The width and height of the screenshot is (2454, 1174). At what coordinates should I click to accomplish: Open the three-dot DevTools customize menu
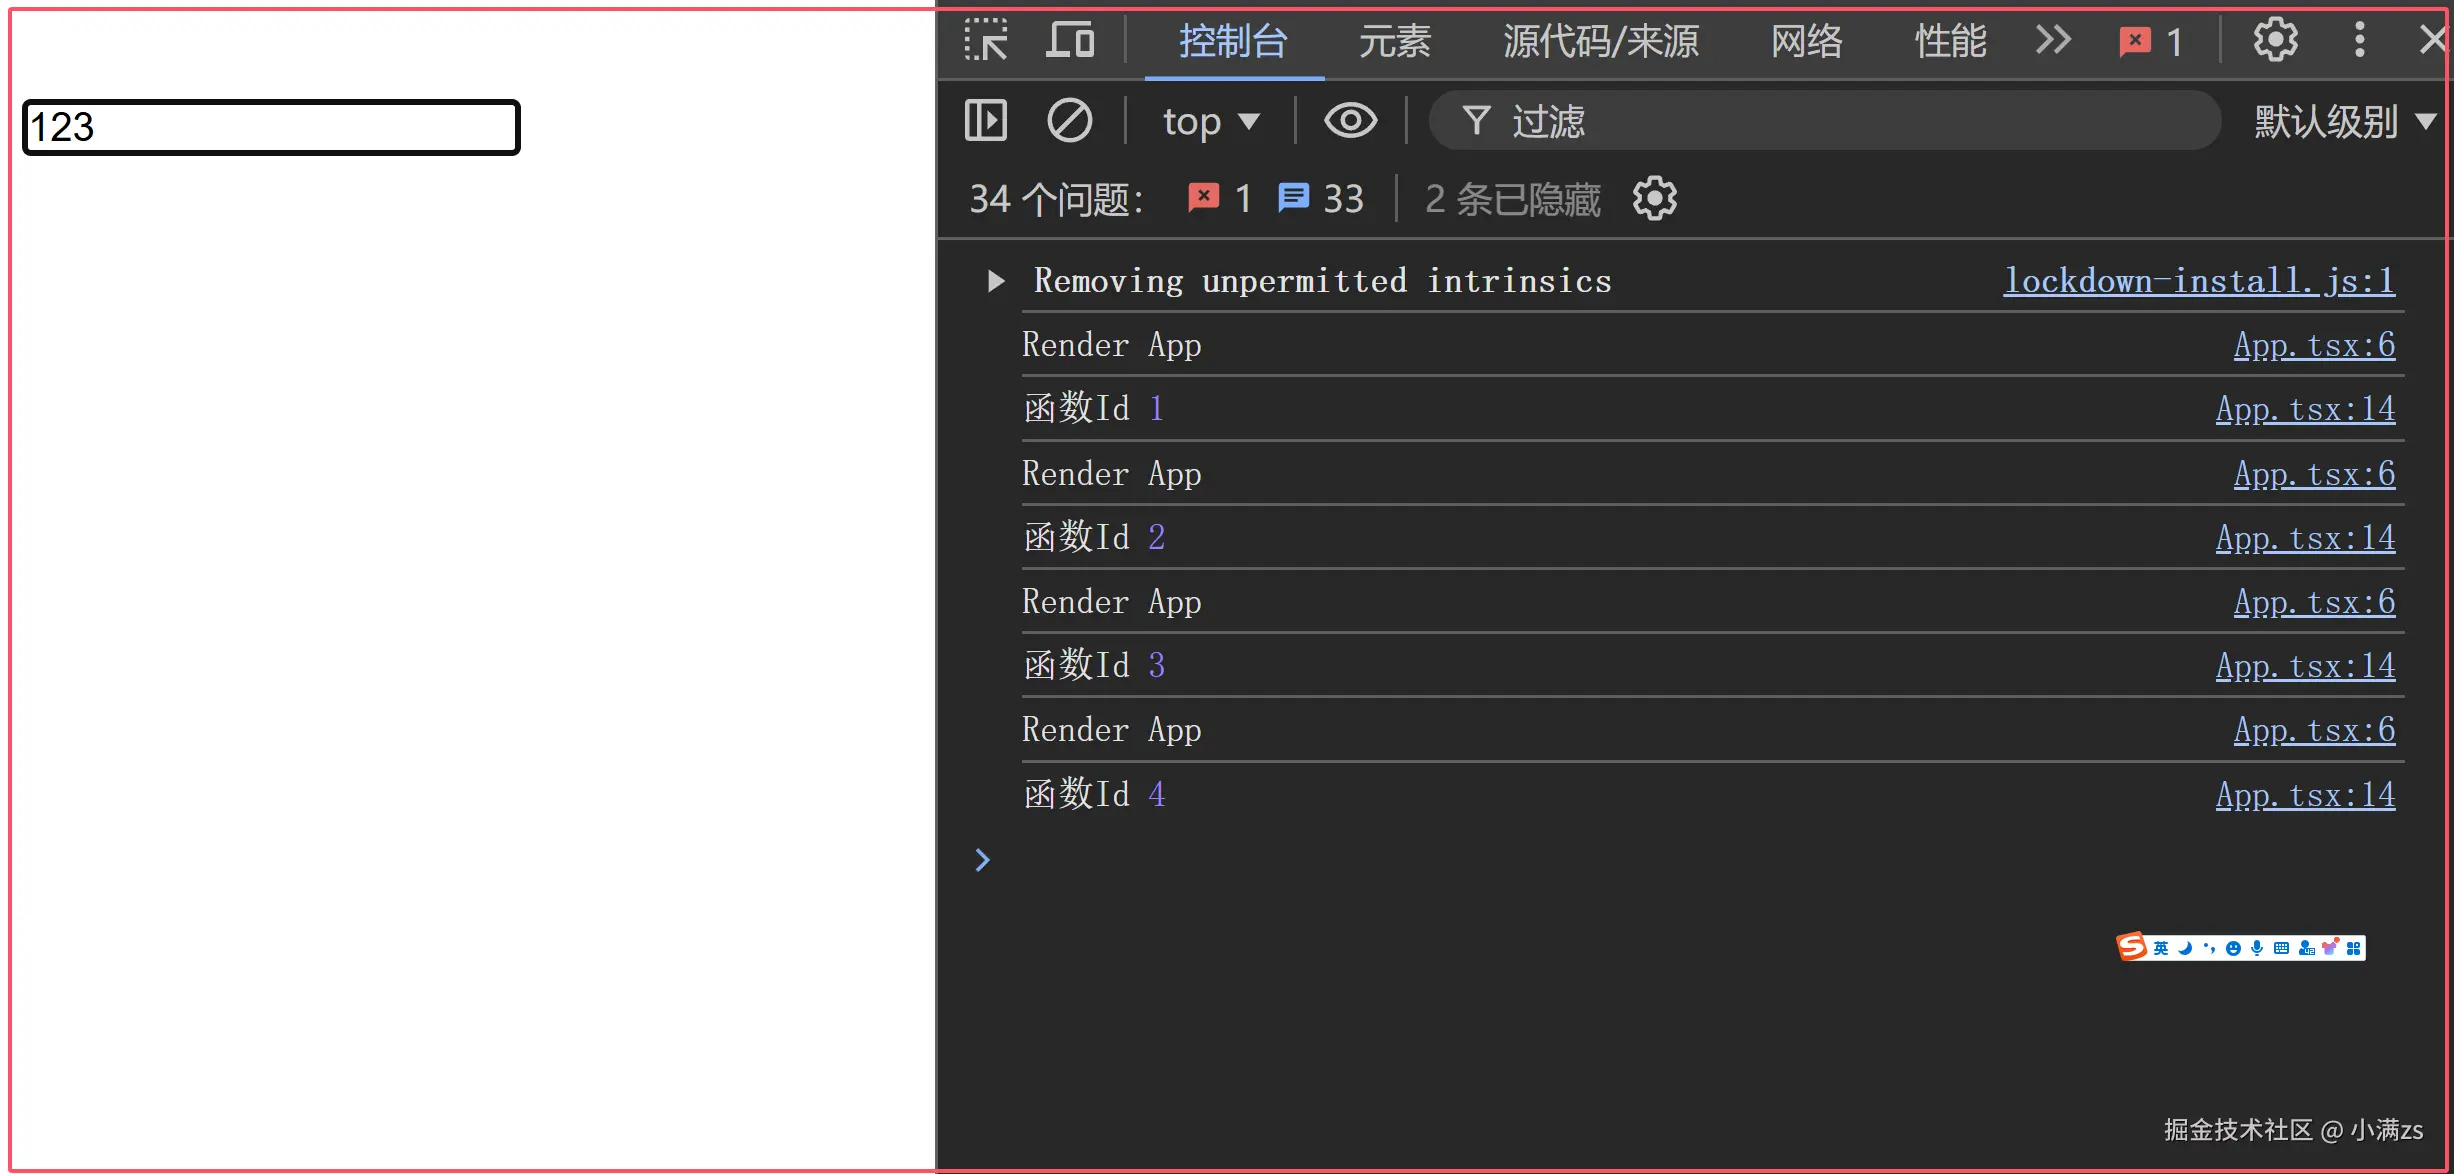pos(2359,41)
